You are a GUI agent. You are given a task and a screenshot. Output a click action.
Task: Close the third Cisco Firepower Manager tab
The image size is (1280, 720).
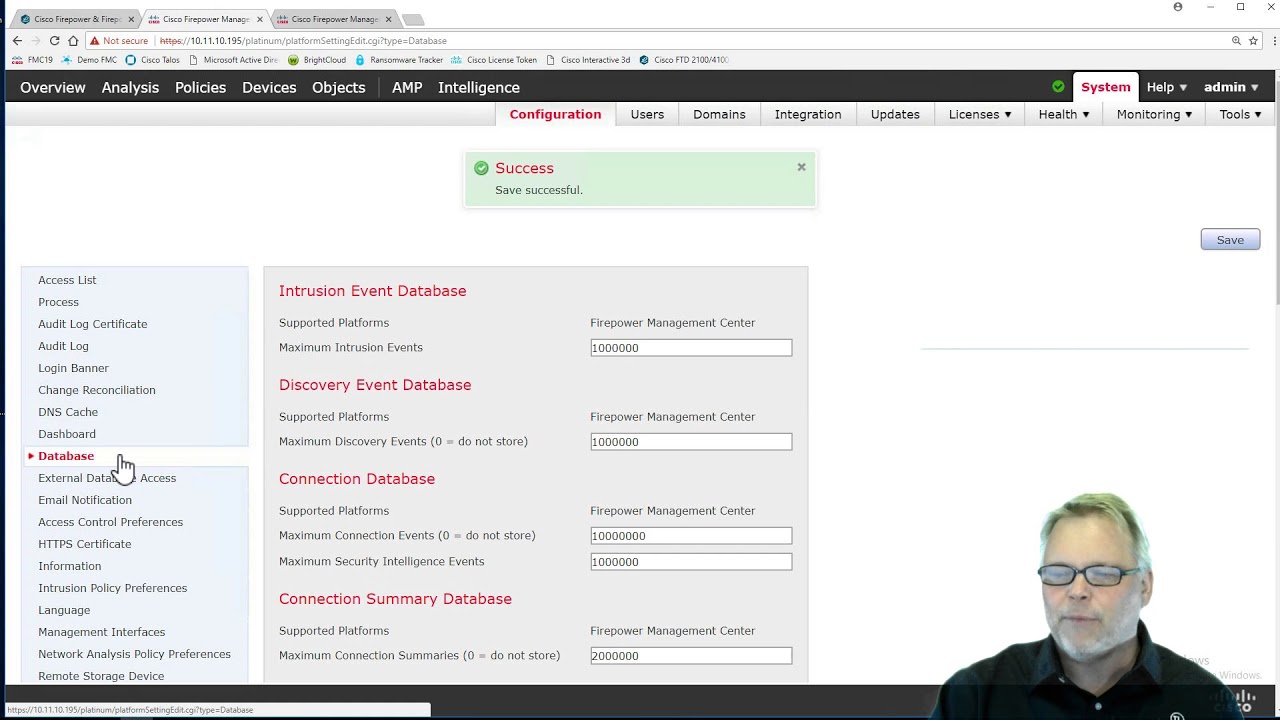pyautogui.click(x=388, y=19)
